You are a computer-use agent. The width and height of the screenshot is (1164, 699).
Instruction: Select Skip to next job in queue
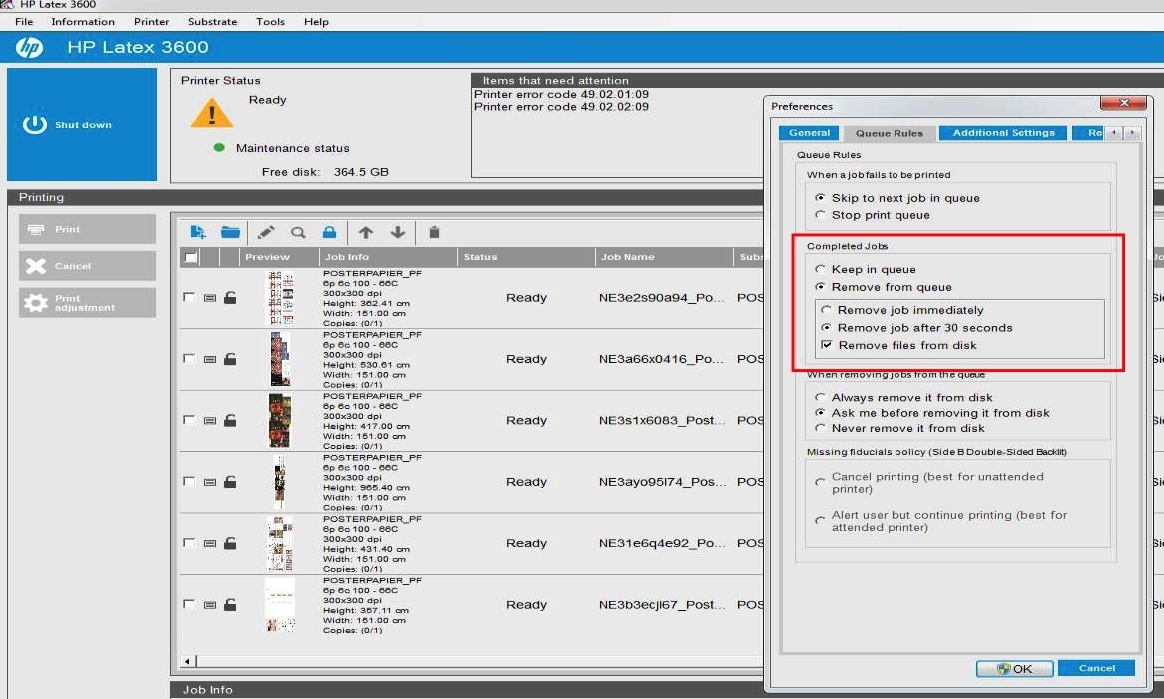point(820,198)
